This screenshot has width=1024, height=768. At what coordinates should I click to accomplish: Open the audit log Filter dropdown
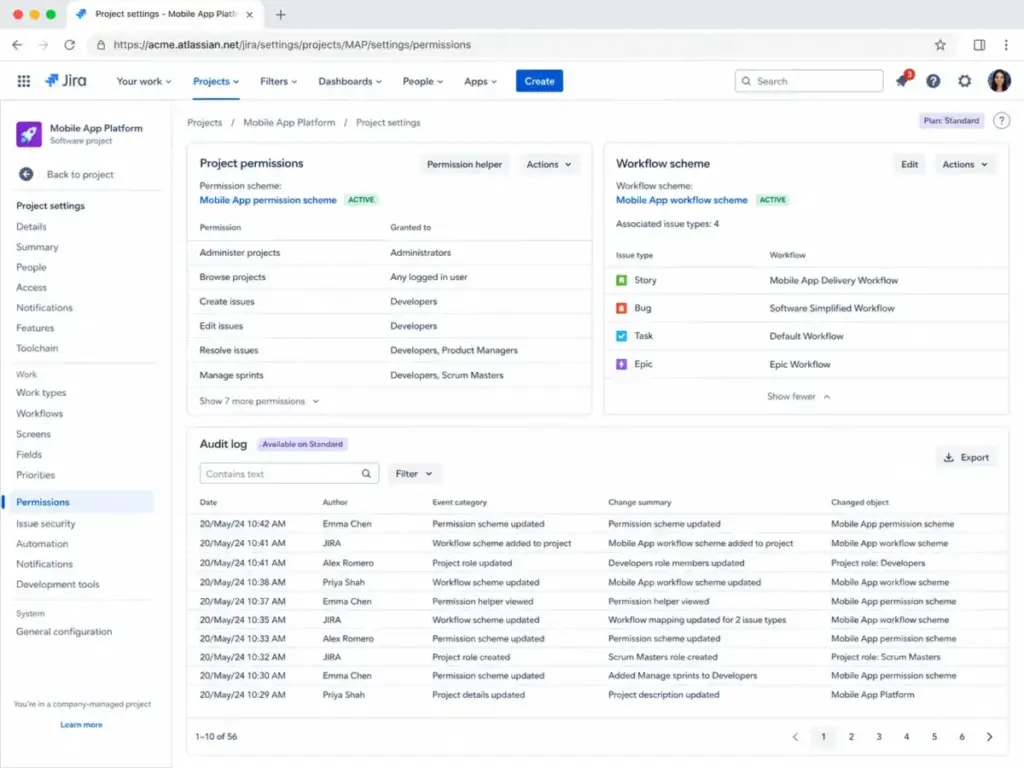tap(413, 473)
